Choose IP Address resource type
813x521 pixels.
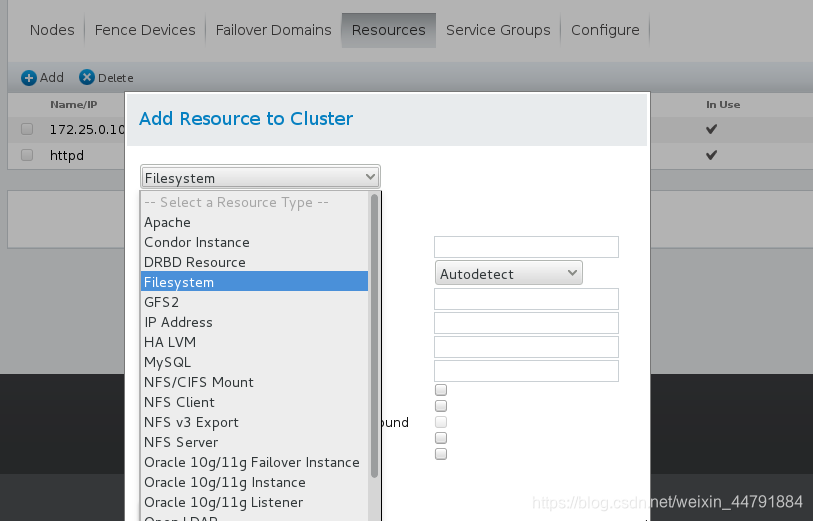[x=254, y=322]
